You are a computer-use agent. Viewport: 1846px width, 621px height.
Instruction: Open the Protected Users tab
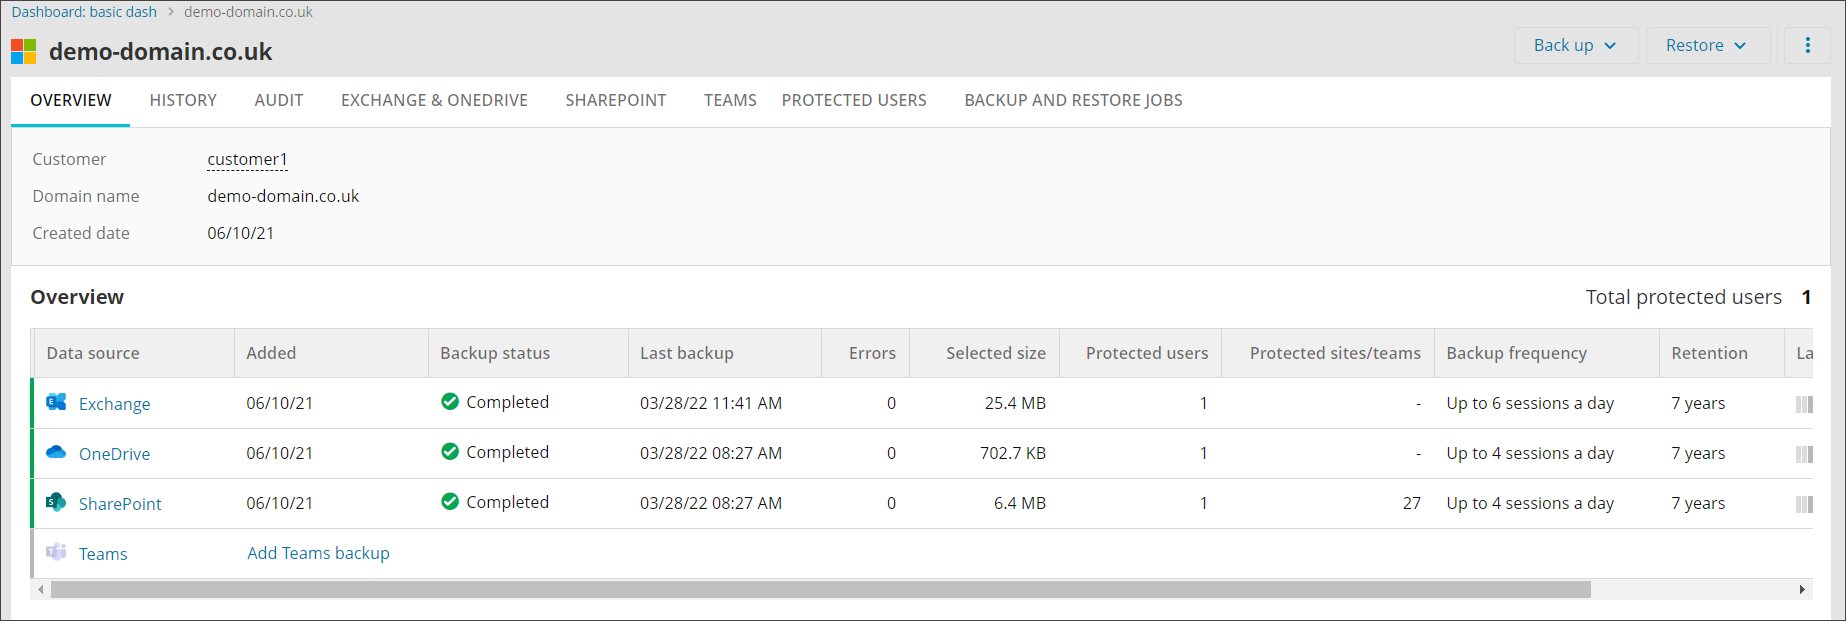click(854, 100)
